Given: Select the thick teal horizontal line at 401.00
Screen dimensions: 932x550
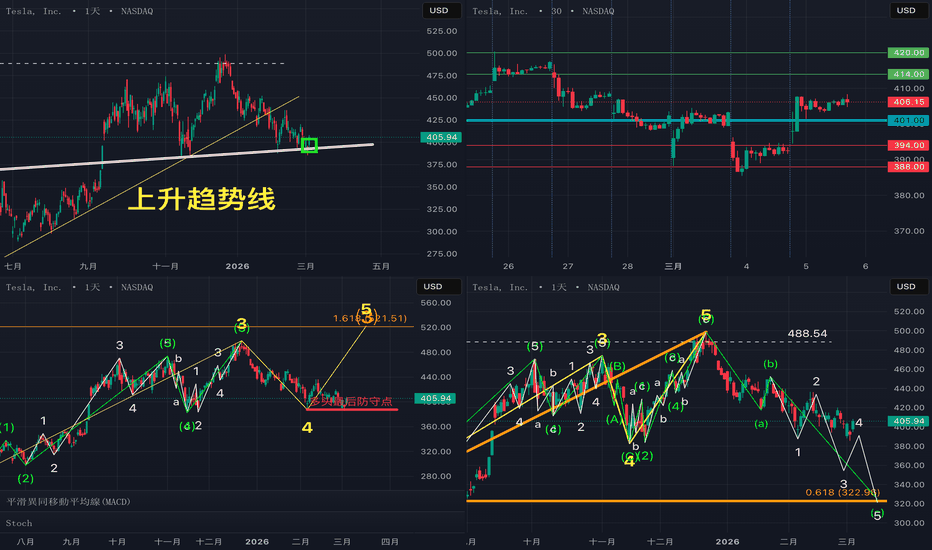Looking at the screenshot, I should click(x=676, y=121).
